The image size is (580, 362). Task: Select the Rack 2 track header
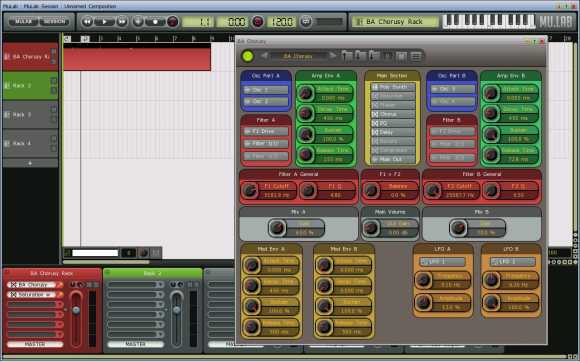coord(30,85)
